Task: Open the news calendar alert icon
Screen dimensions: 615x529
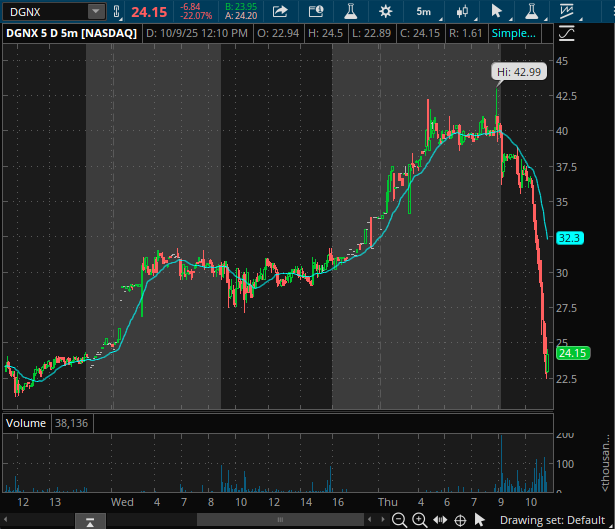Action: pos(316,11)
